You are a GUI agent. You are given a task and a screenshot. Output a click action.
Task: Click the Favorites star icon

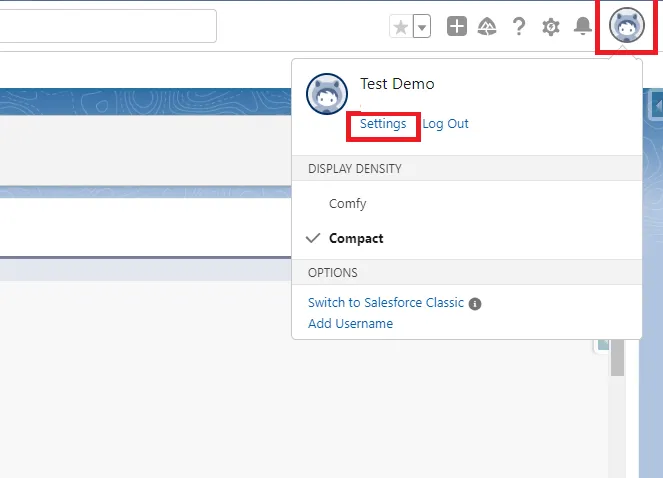coord(401,27)
